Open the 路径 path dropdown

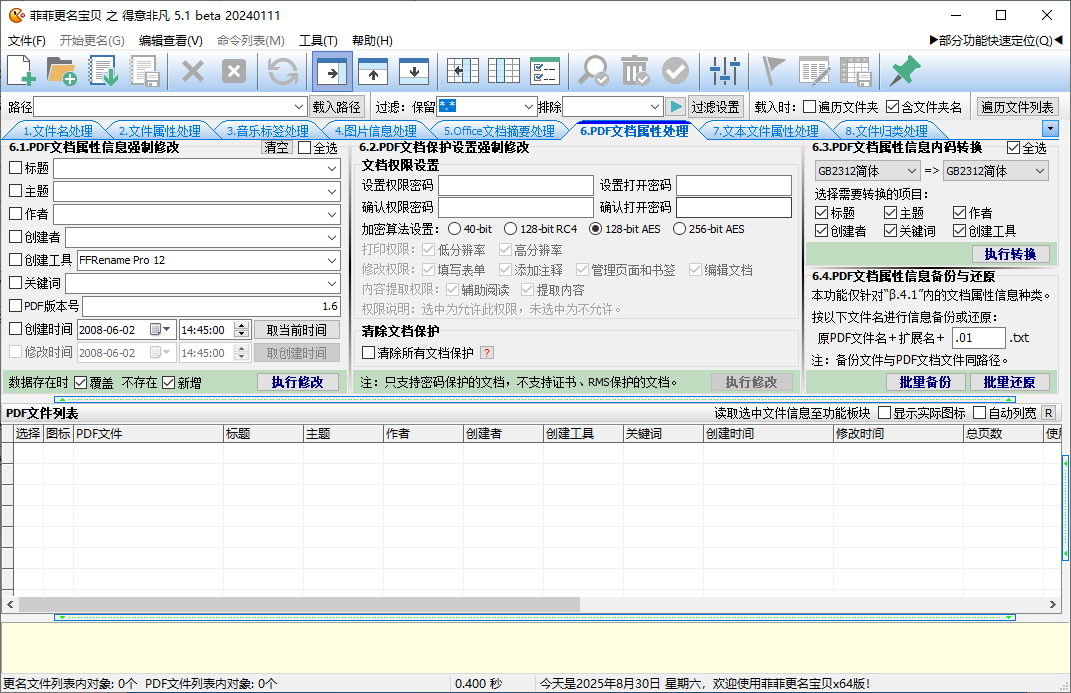[299, 107]
